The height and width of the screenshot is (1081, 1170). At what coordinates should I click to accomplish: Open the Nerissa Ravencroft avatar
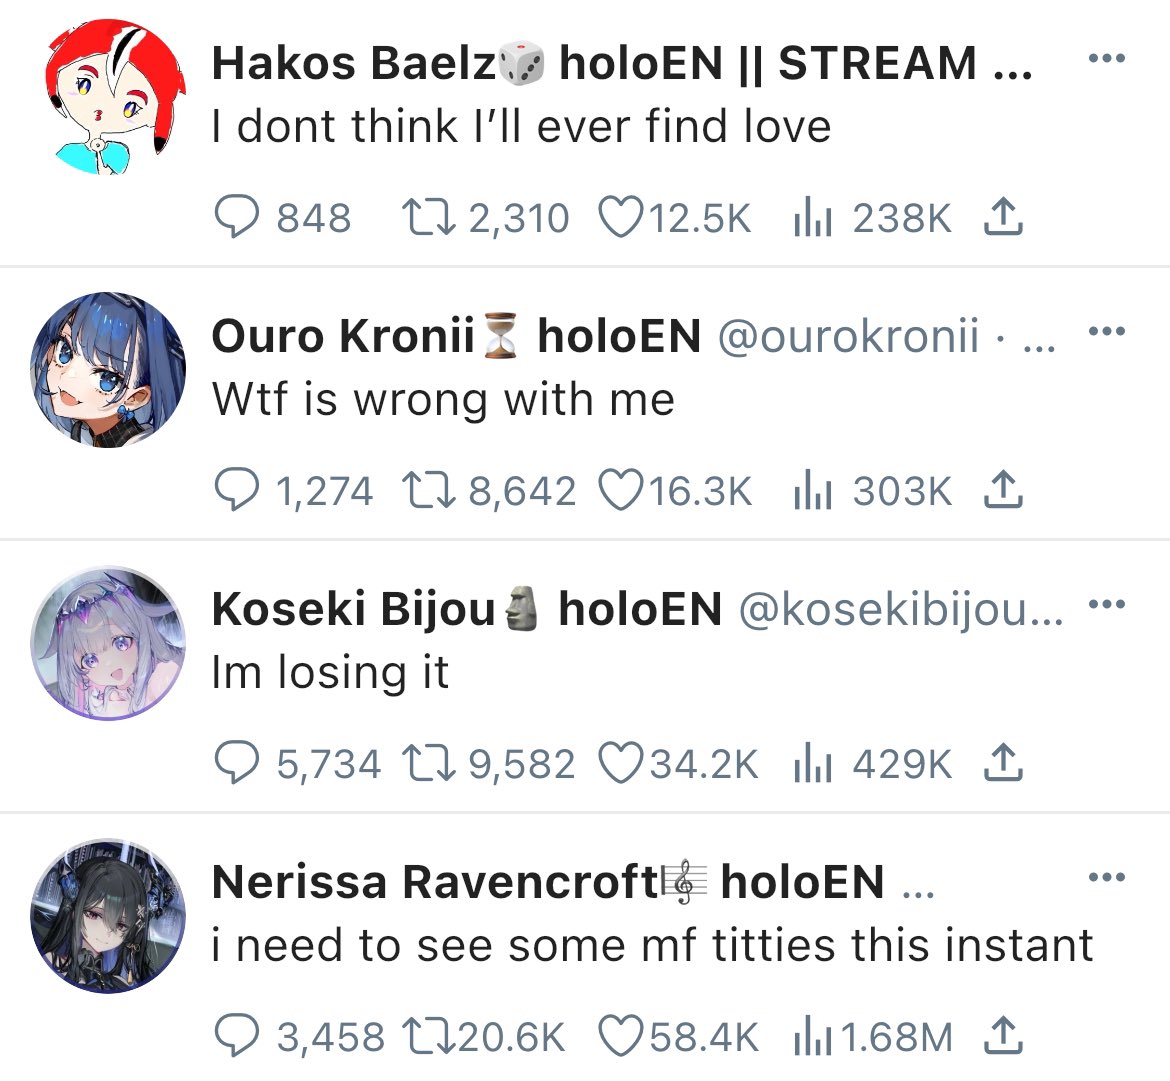click(107, 916)
